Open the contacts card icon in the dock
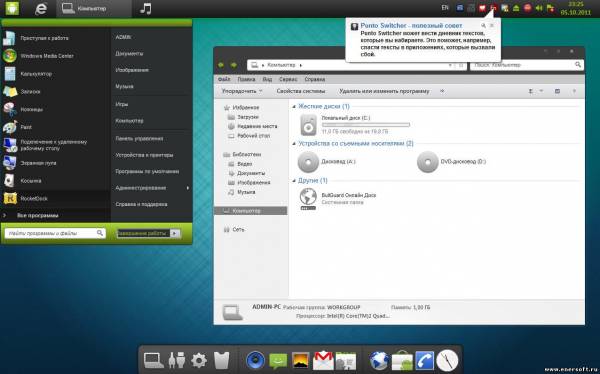Image resolution: width=600 pixels, height=374 pixels. point(346,361)
